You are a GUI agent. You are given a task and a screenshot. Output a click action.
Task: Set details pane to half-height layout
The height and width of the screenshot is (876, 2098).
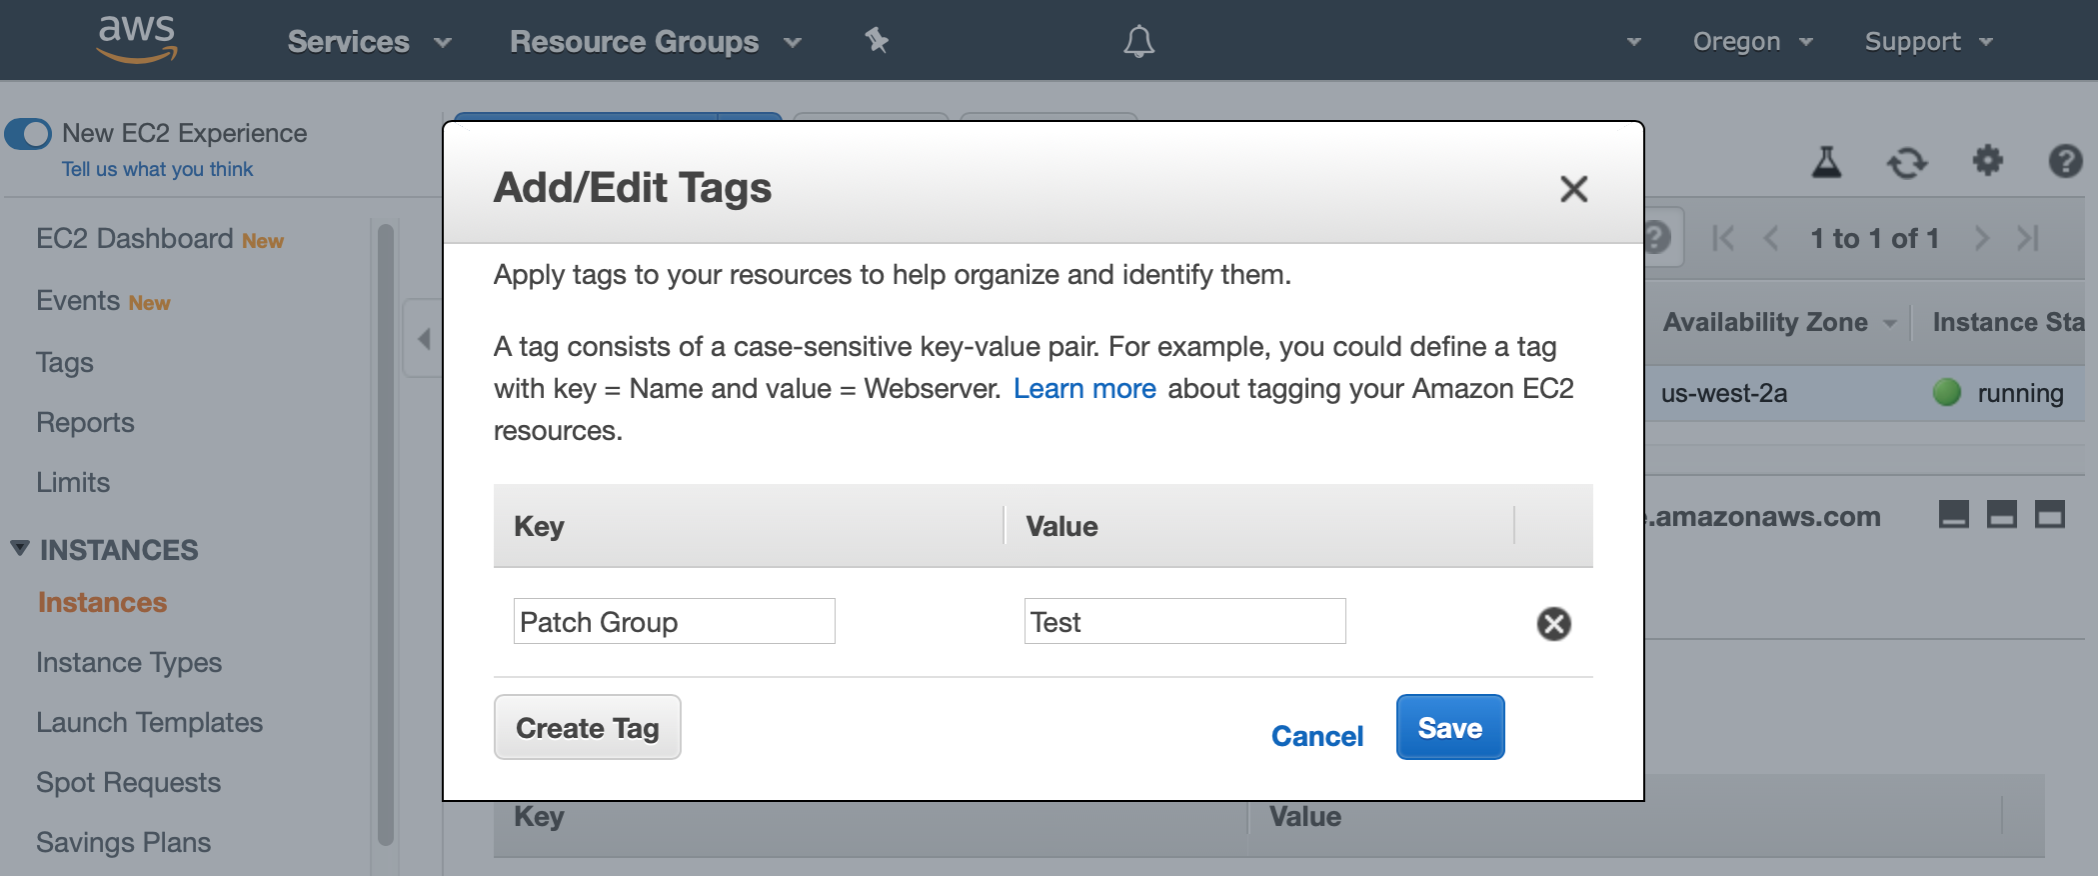[x=2001, y=514]
